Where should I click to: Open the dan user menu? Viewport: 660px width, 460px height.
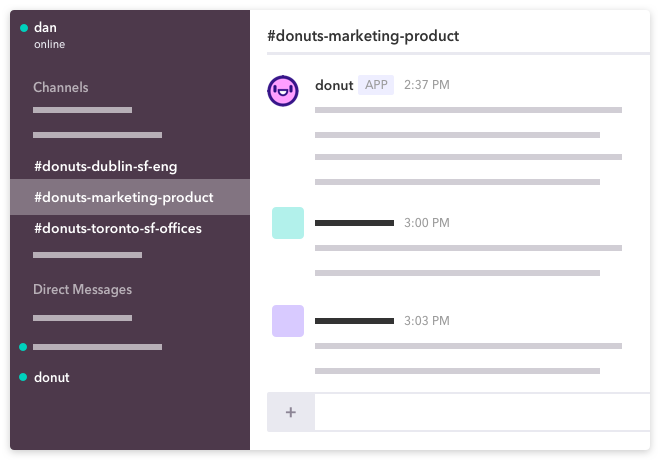(x=45, y=27)
